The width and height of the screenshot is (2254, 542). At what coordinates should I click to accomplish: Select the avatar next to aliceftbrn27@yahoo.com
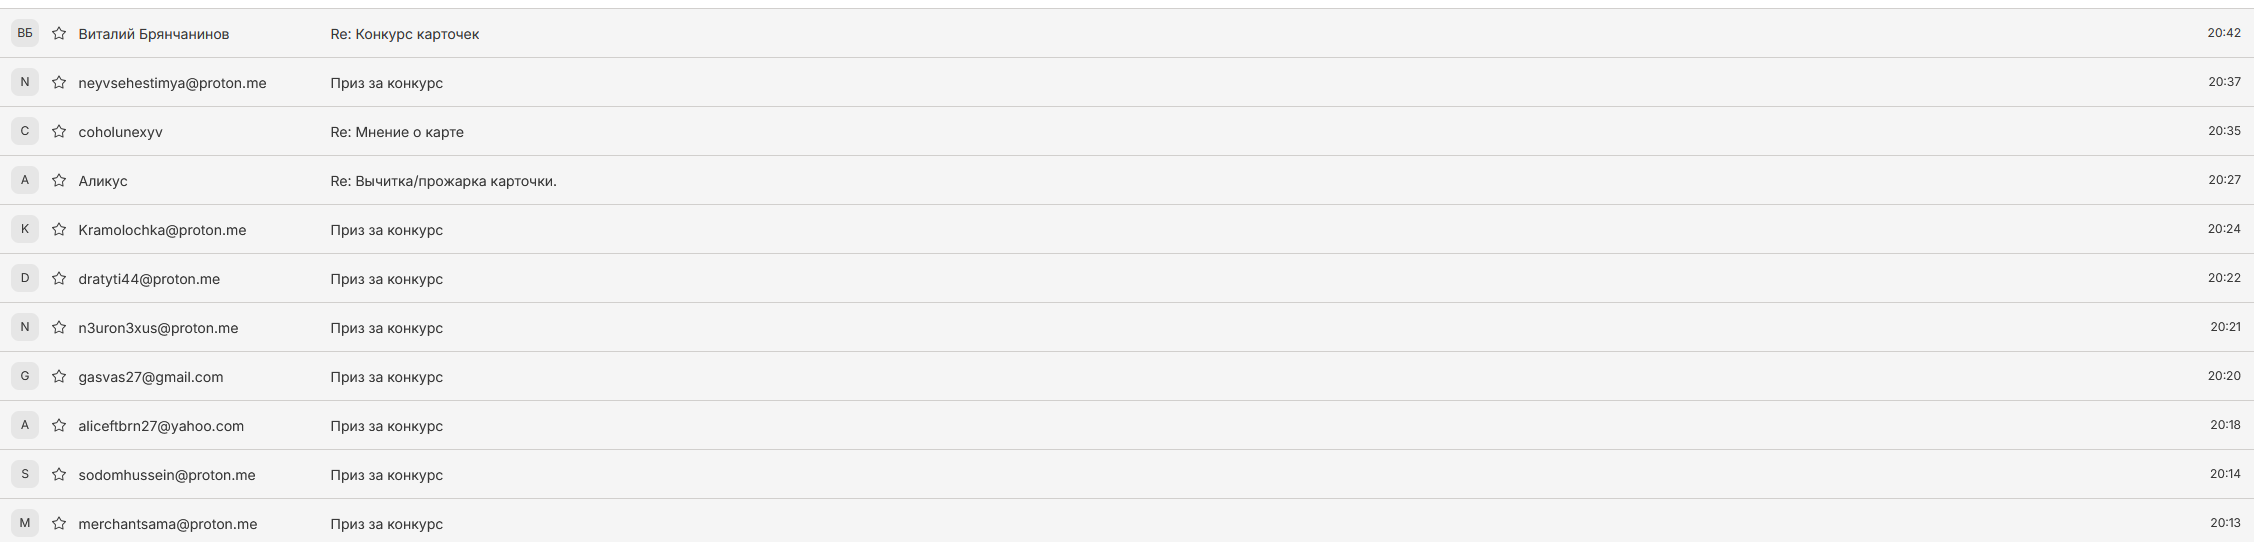(25, 425)
